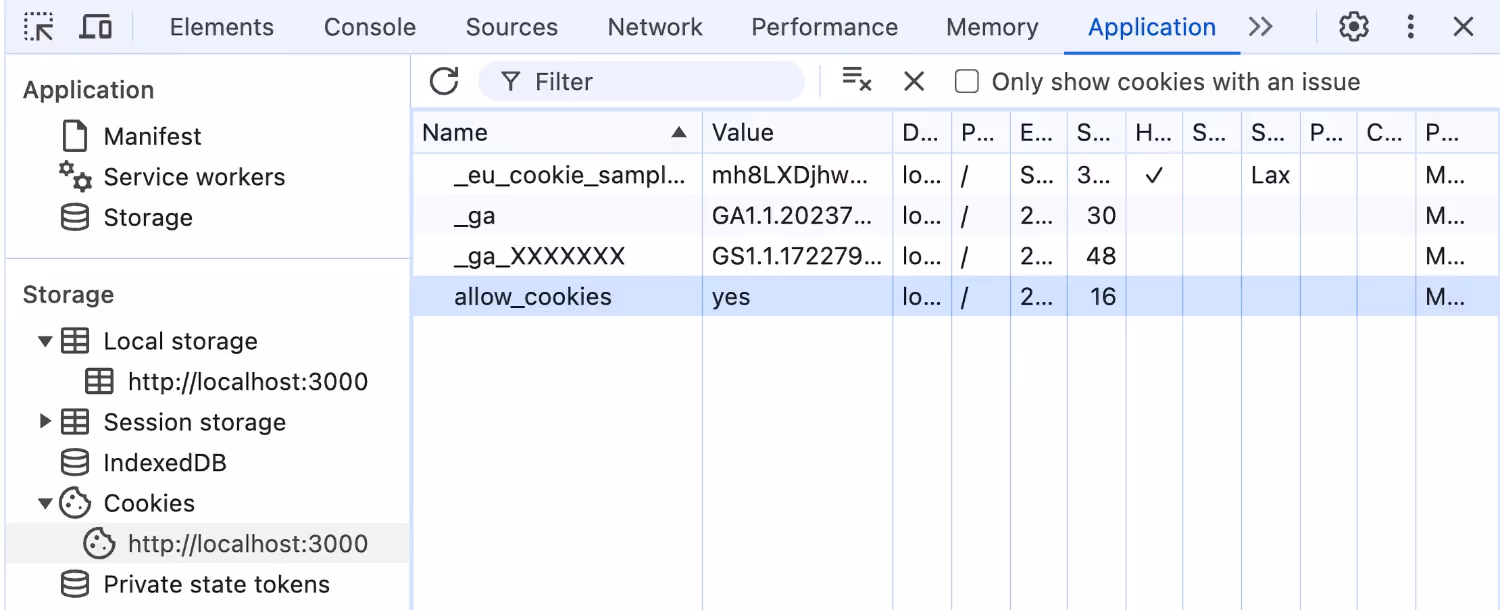Image resolution: width=1500 pixels, height=610 pixels.
Task: Open the customize DevTools three-dot menu
Action: point(1410,27)
